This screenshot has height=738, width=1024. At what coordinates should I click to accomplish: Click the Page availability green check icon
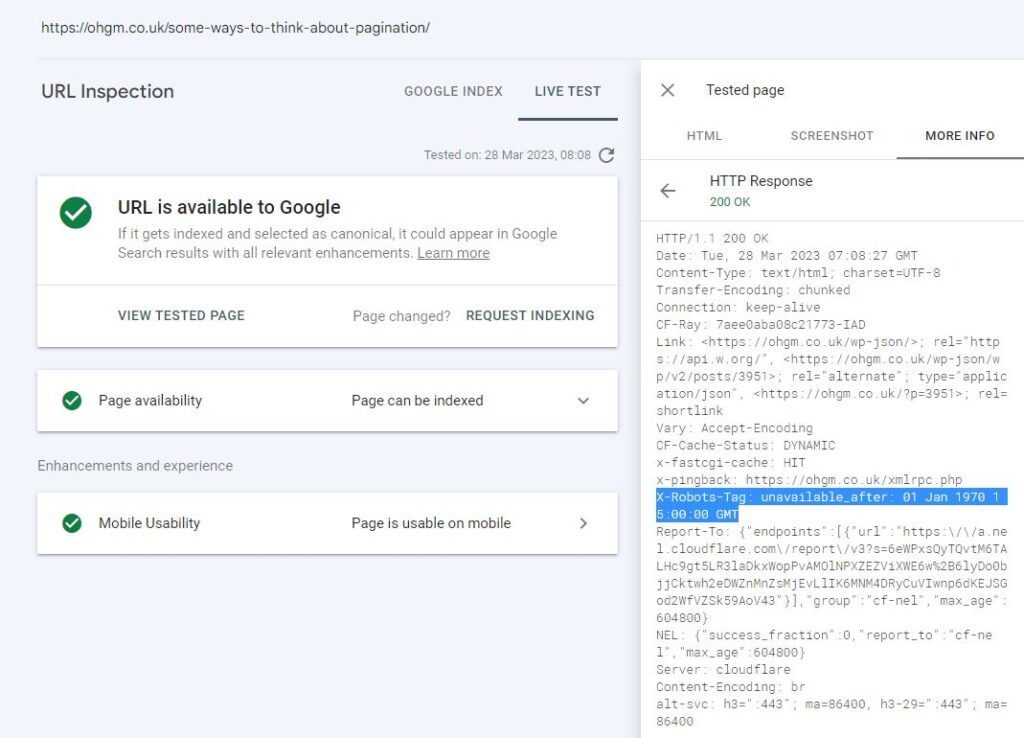72,400
